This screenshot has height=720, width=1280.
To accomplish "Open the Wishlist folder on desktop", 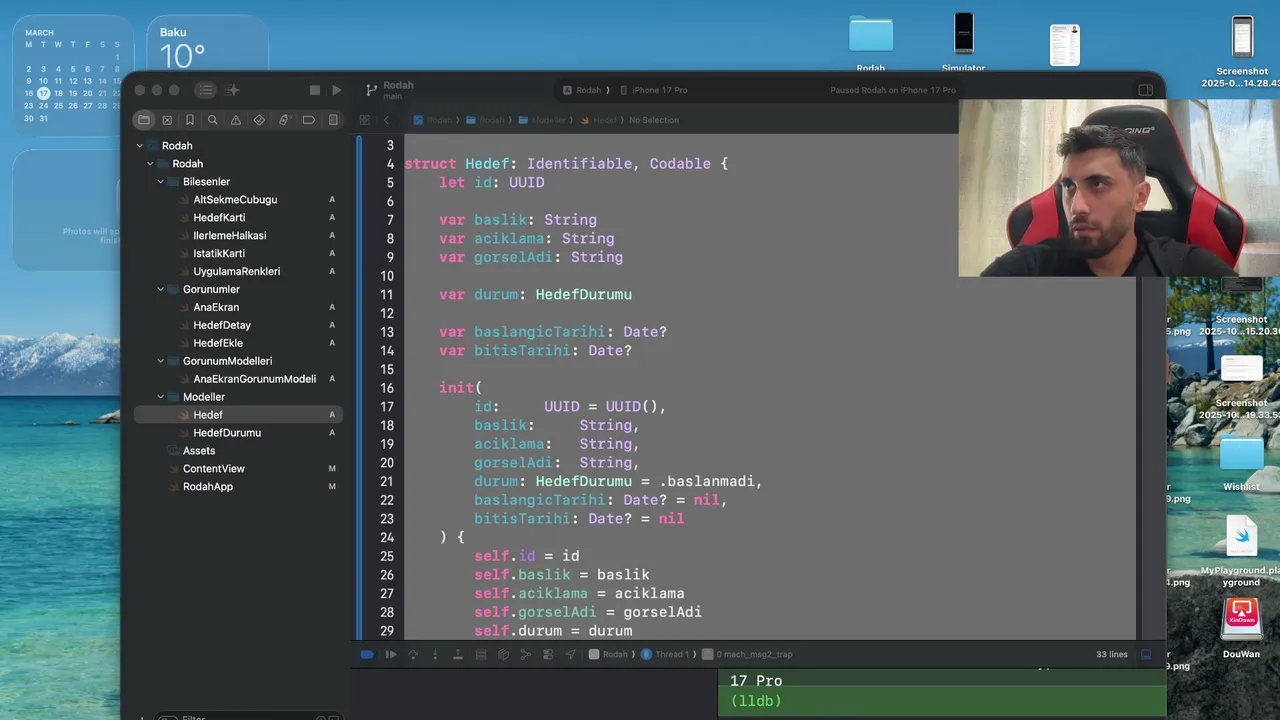I will (x=1241, y=463).
